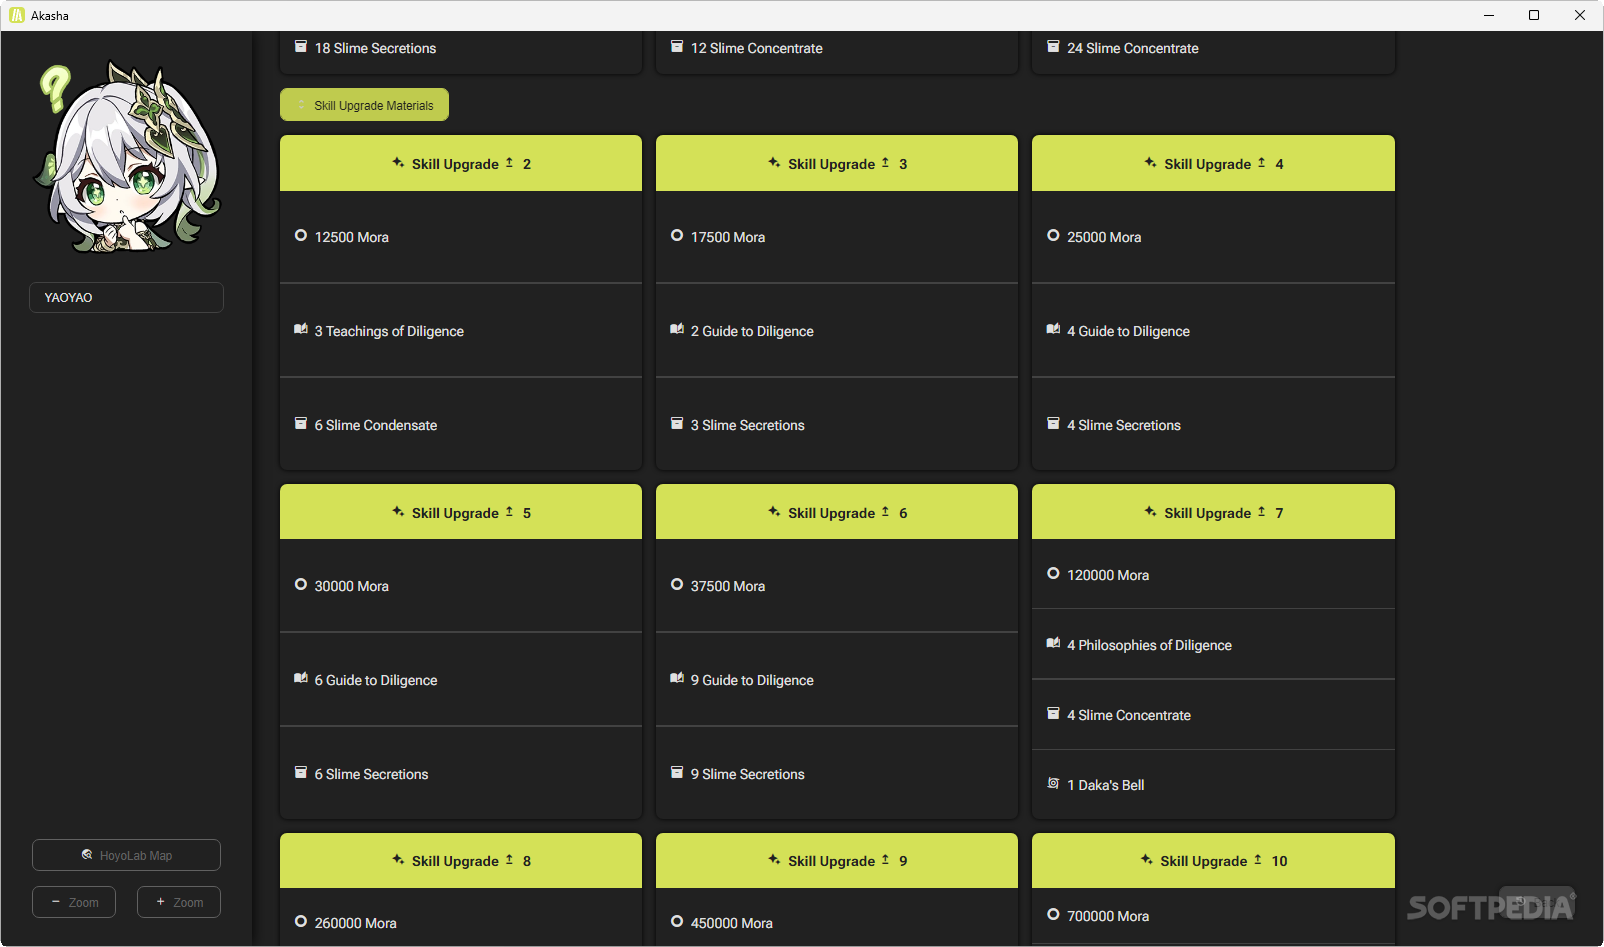
Task: Click the Skill Upgrade Materials button
Action: point(364,105)
